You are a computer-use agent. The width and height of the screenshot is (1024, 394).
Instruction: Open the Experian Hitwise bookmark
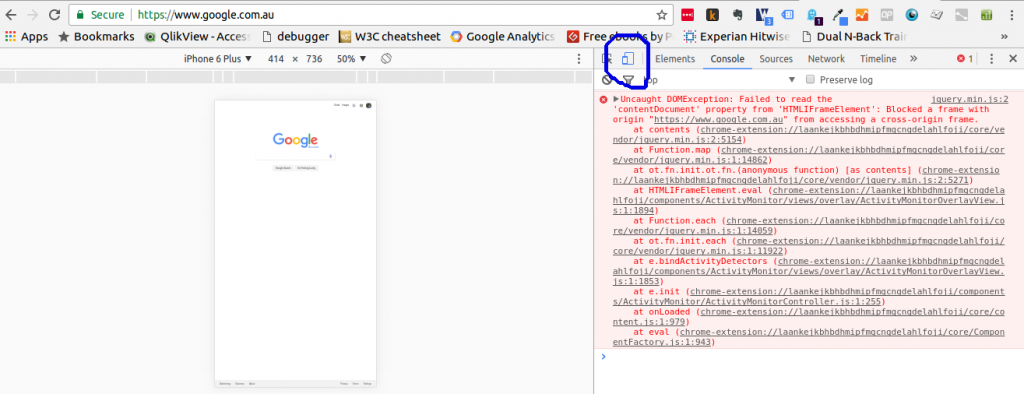coord(737,37)
